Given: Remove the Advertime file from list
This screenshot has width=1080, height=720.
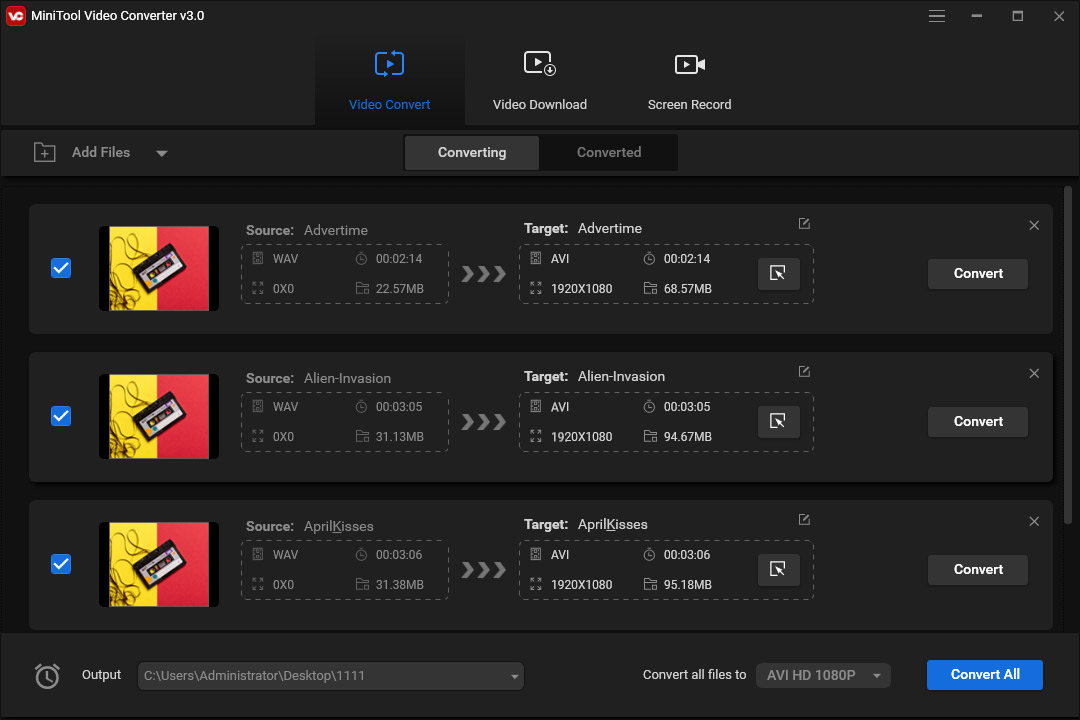Looking at the screenshot, I should click(x=1034, y=225).
